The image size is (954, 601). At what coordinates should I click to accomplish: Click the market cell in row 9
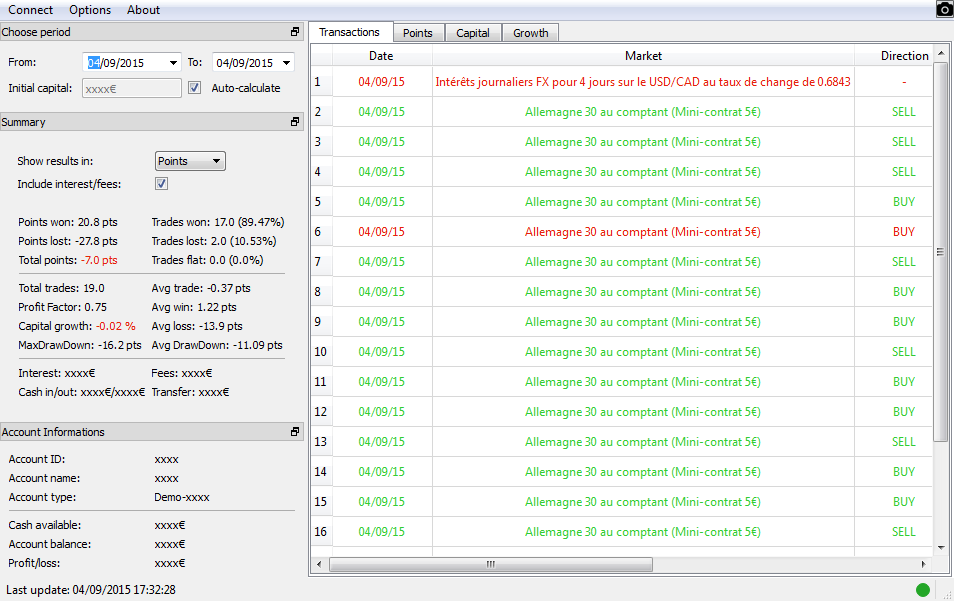coord(643,322)
